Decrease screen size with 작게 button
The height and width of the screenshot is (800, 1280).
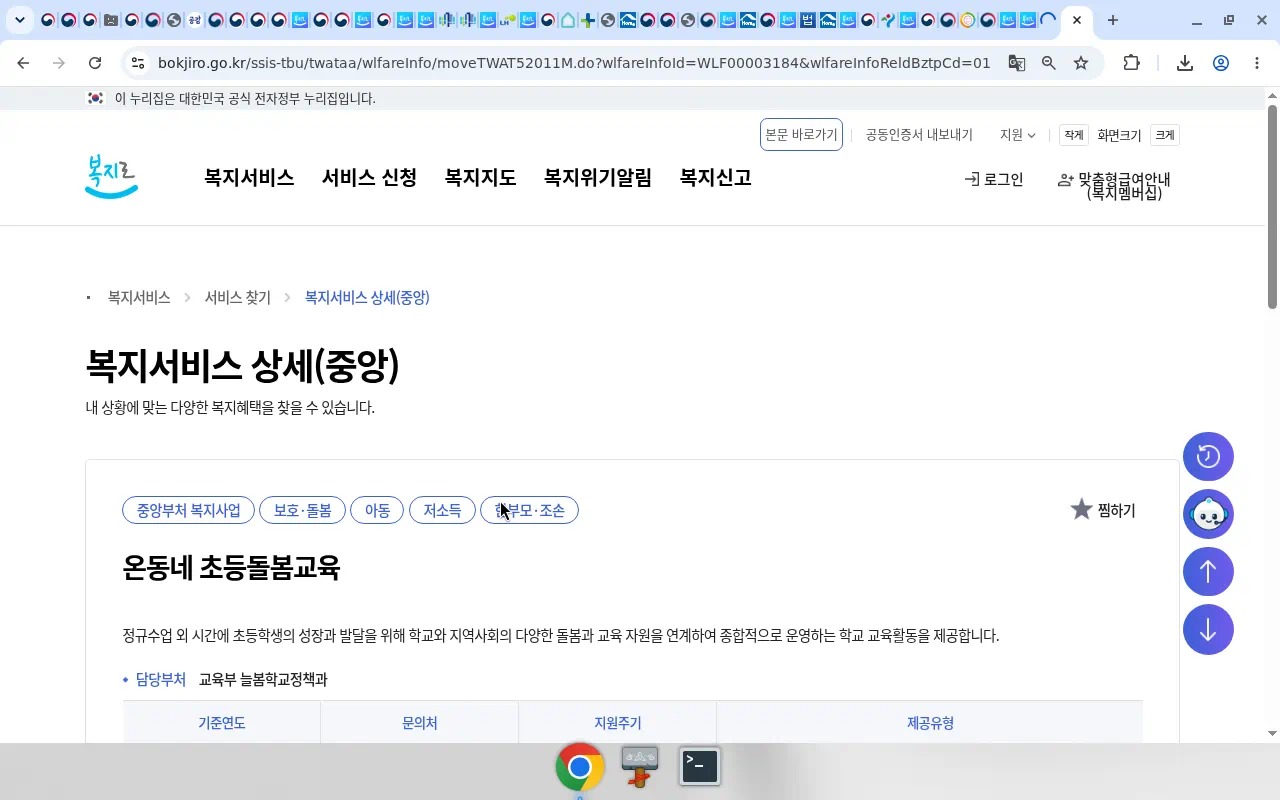click(x=1074, y=135)
